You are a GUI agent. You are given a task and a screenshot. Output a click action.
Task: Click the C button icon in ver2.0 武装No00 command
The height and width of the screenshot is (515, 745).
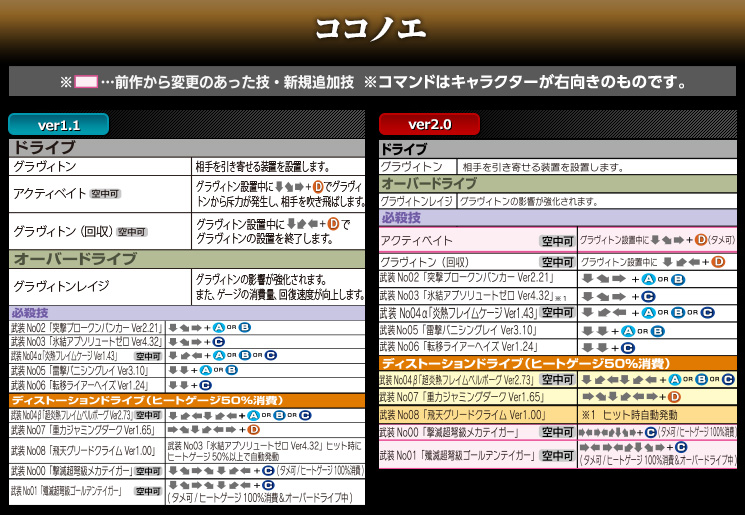point(651,432)
